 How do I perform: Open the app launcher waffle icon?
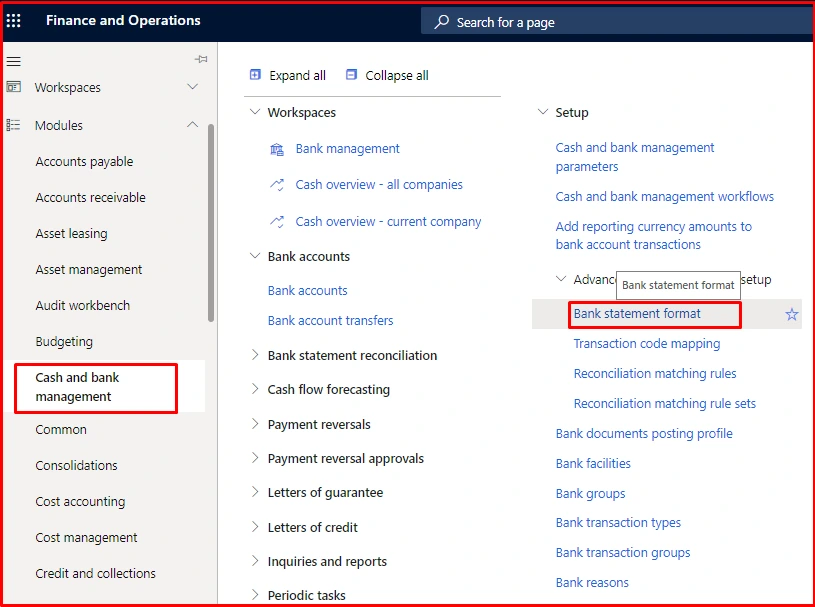[x=14, y=20]
